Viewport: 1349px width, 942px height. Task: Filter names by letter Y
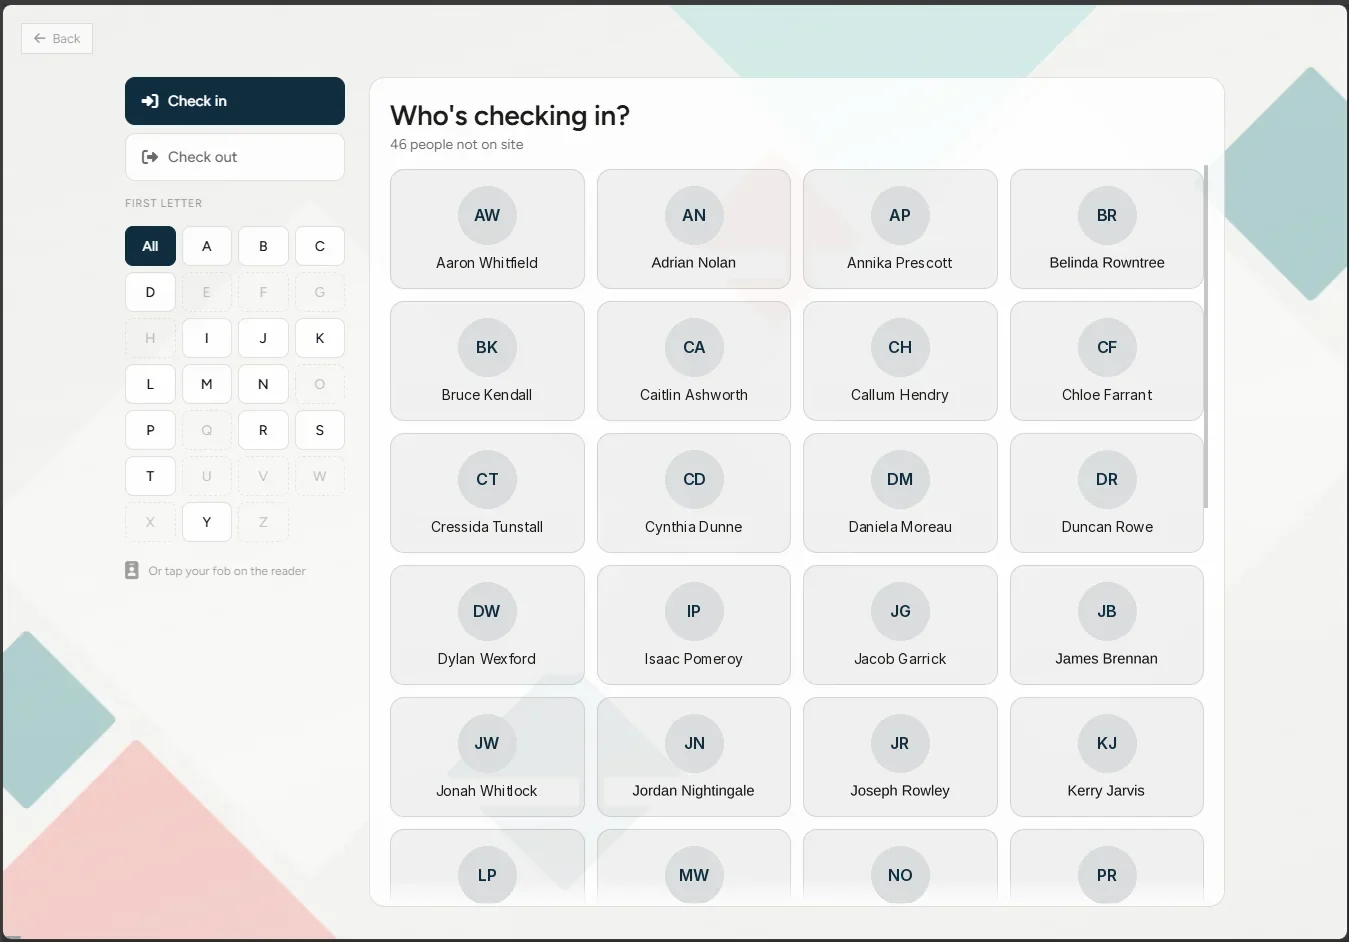207,522
